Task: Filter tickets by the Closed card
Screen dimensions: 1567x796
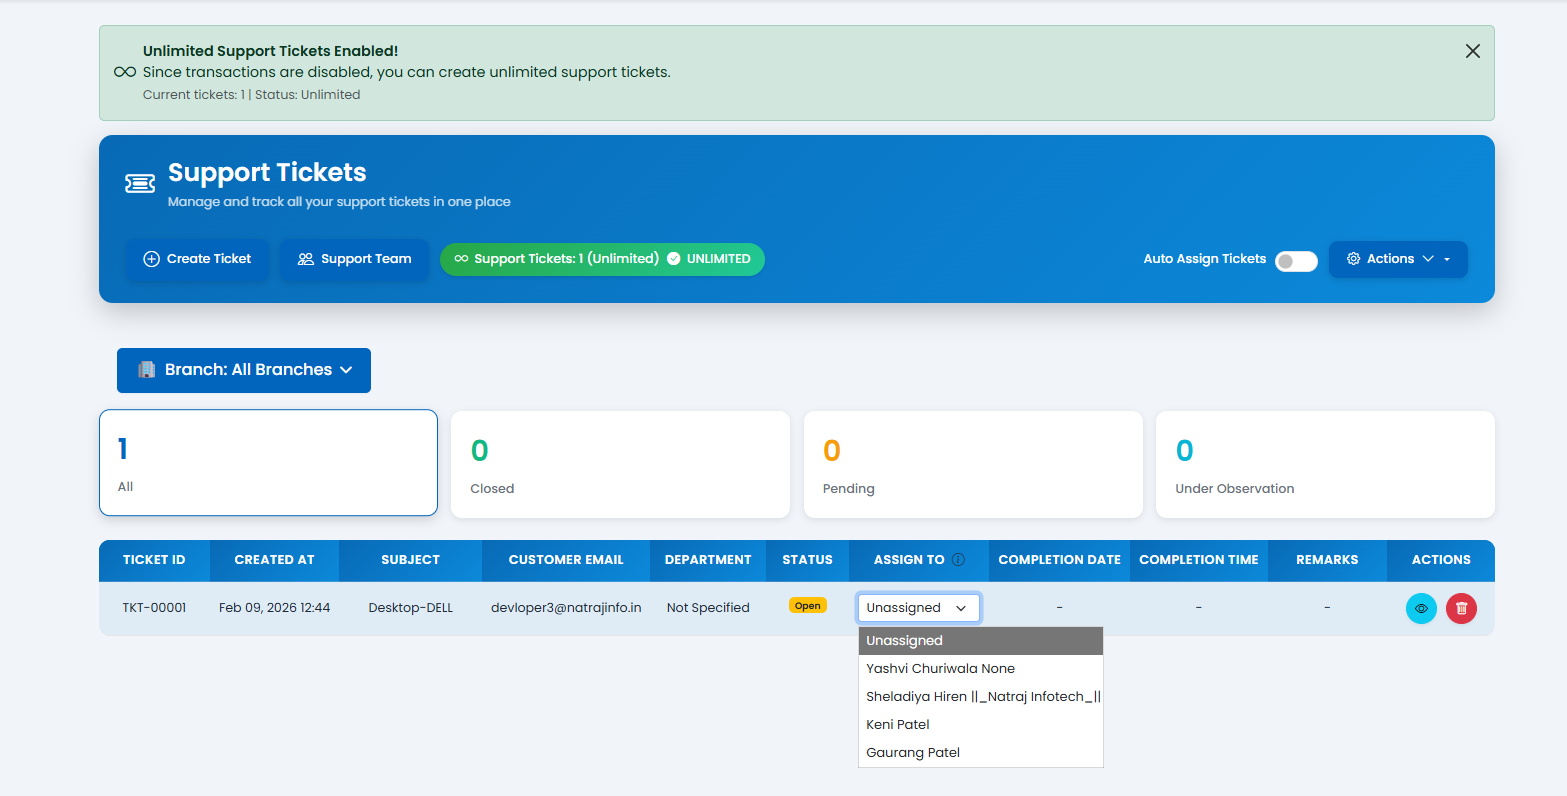Action: (620, 464)
